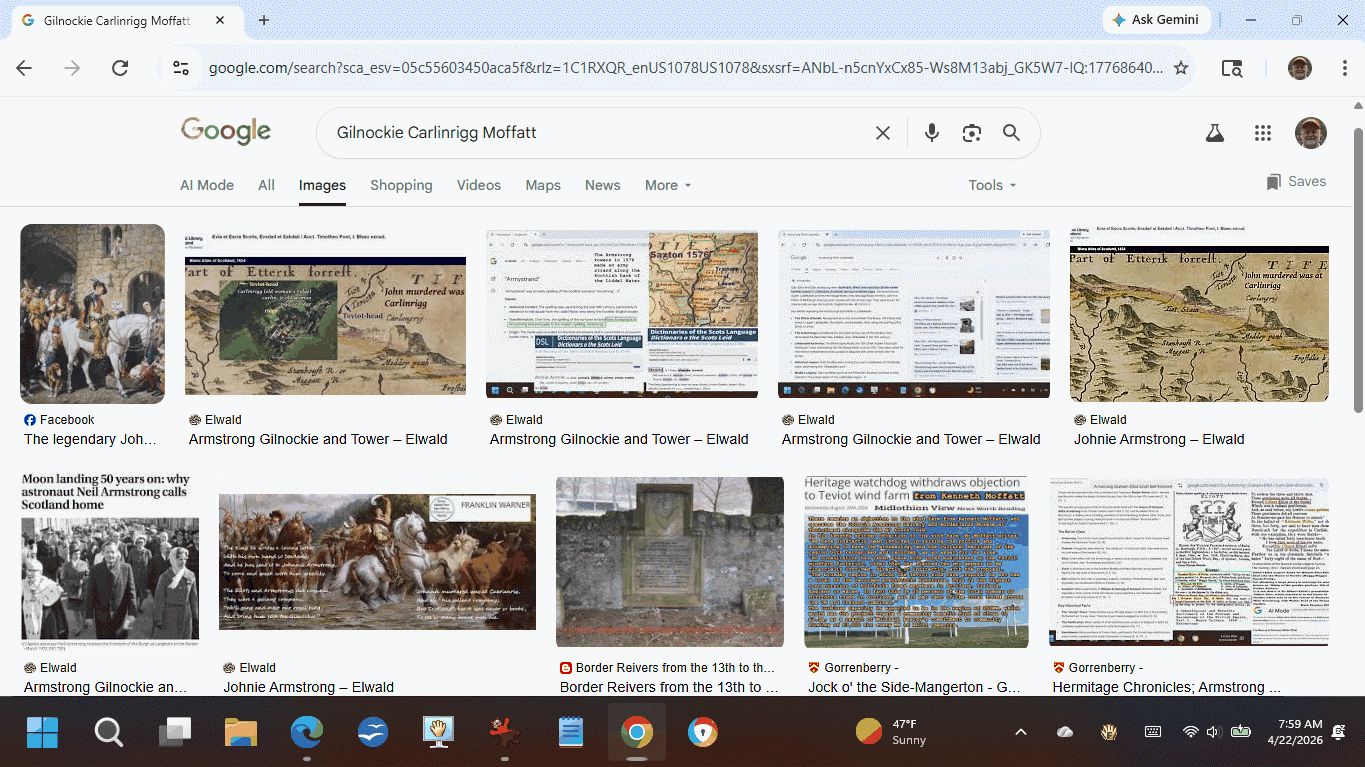This screenshot has height=767, width=1365.
Task: Show hidden system tray icons
Action: 1020,732
